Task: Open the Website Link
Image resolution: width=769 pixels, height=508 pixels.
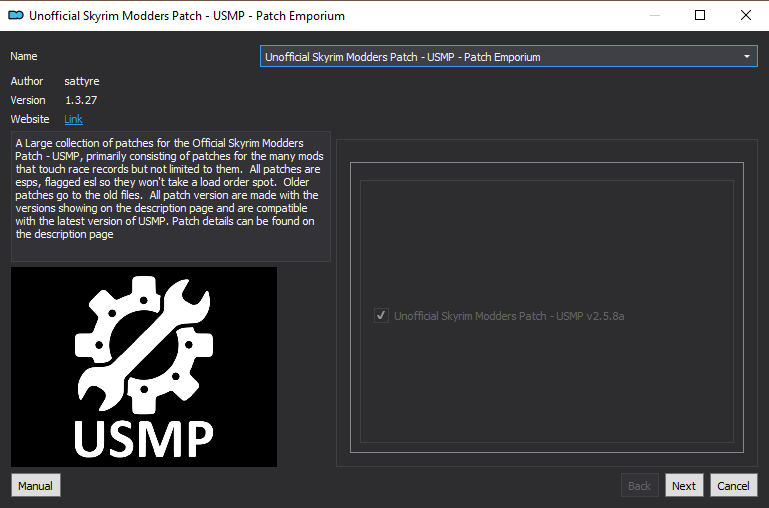Action: [x=74, y=119]
